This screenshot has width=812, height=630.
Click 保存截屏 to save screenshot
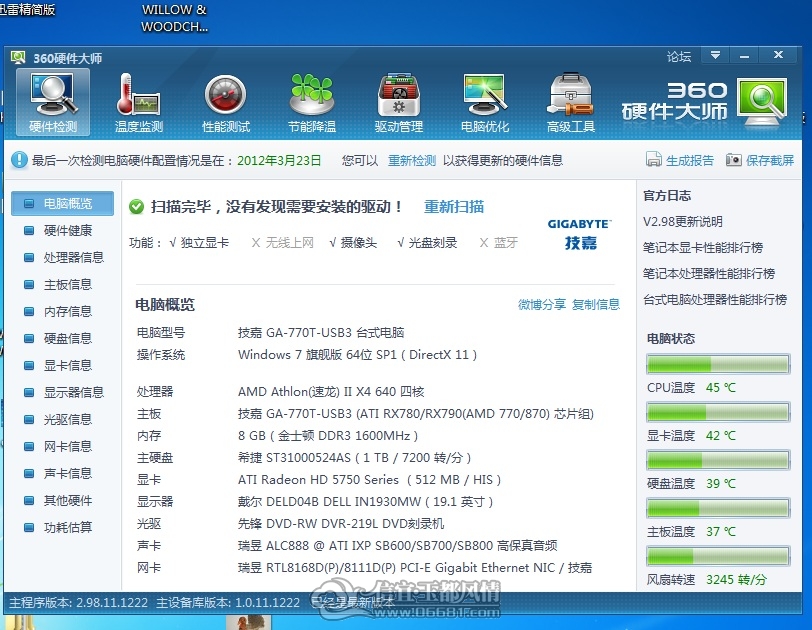point(770,160)
